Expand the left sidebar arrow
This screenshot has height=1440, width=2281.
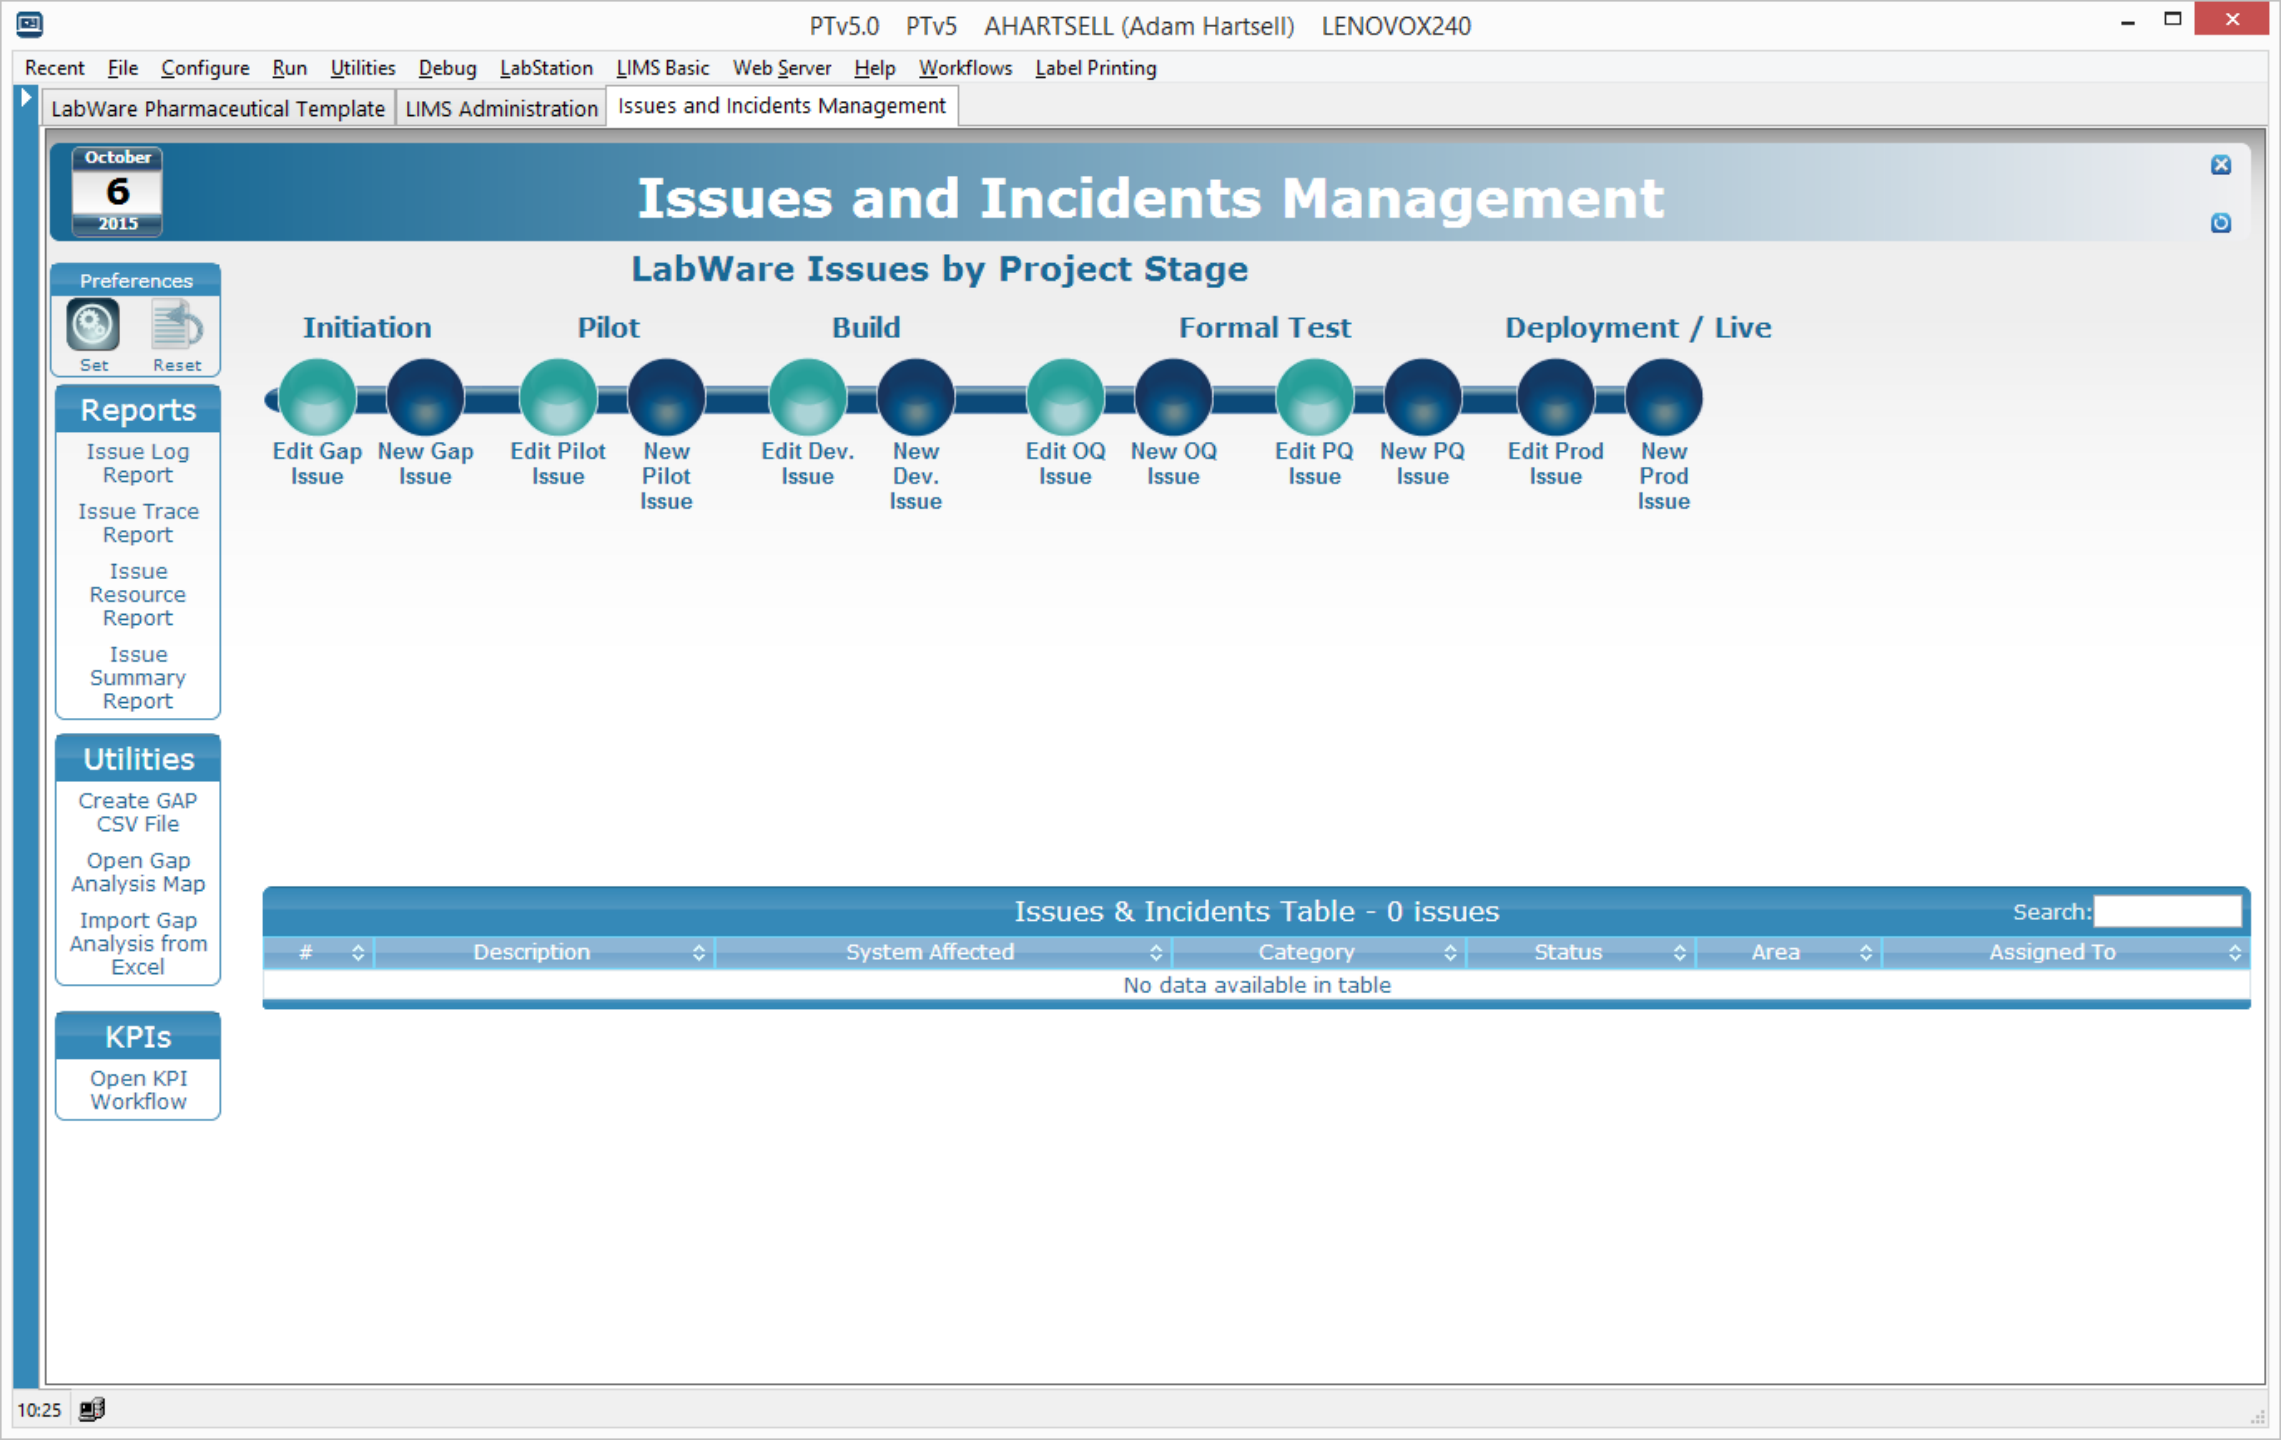(27, 98)
